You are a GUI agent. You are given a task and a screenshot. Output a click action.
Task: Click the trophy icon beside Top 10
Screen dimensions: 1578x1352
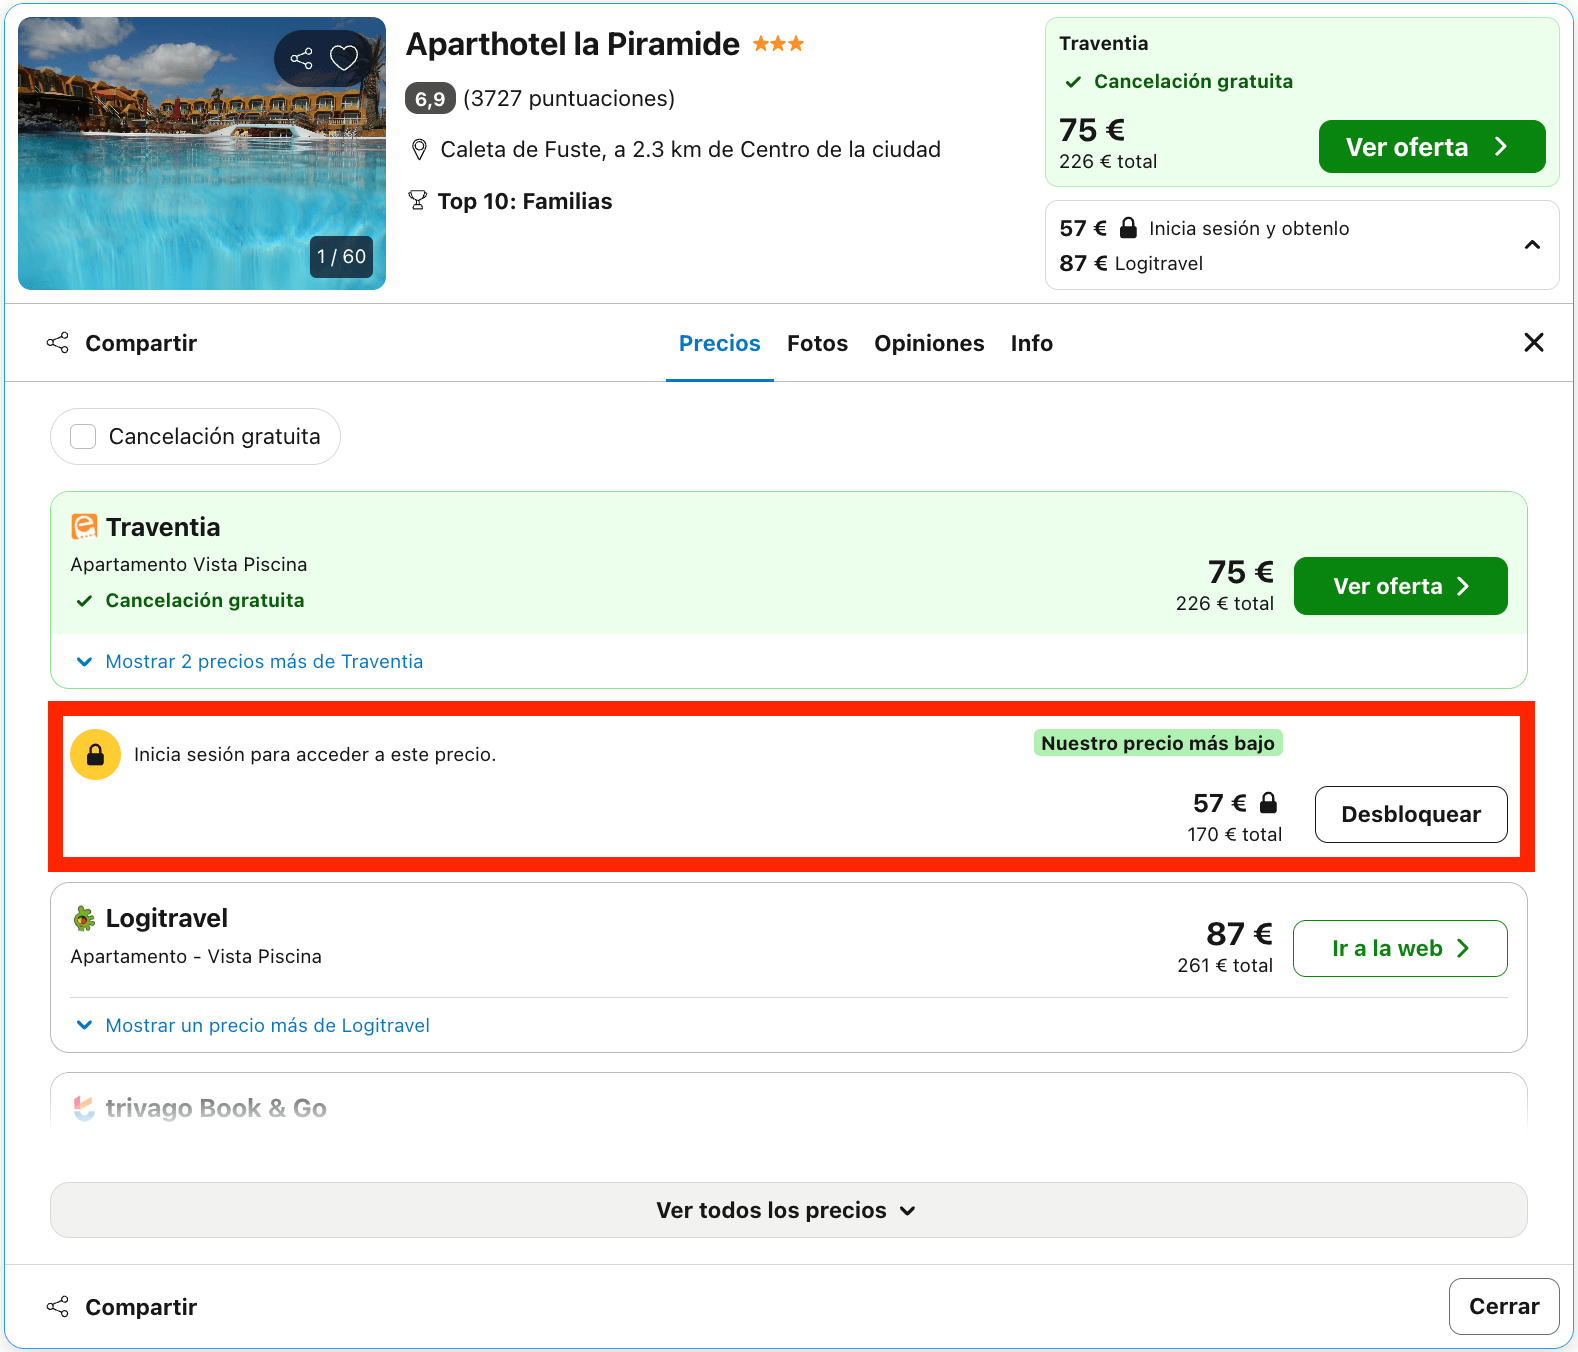click(x=418, y=201)
